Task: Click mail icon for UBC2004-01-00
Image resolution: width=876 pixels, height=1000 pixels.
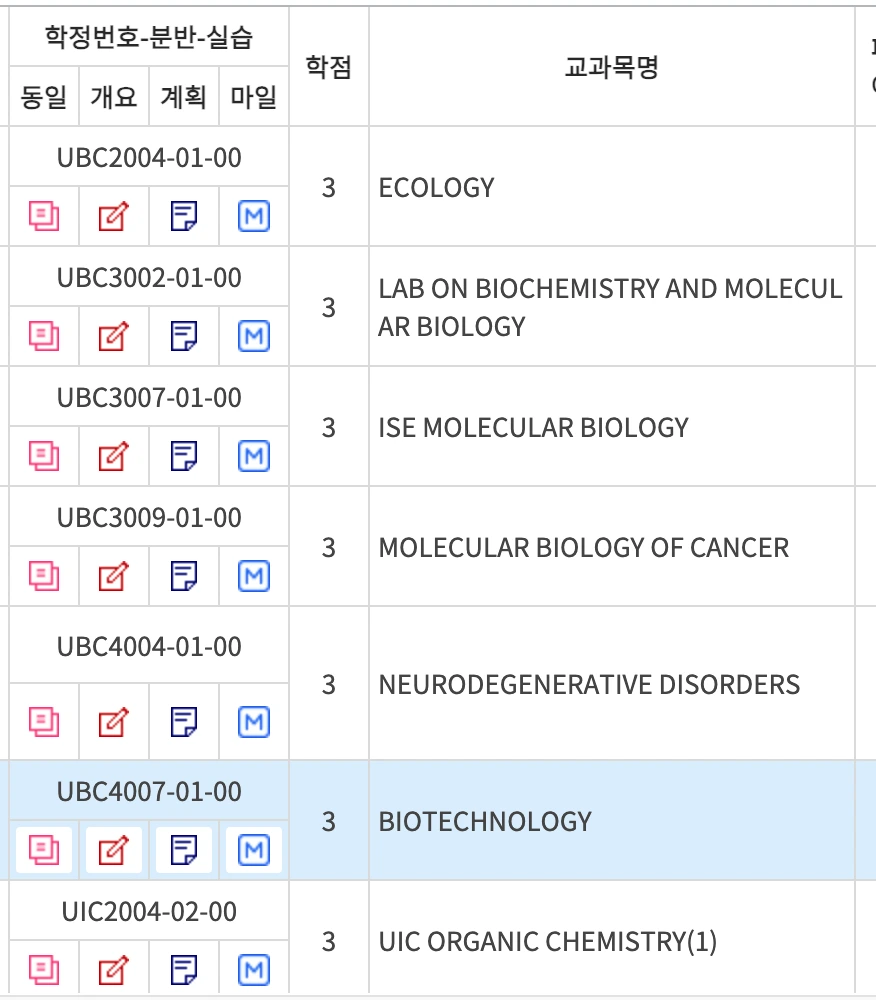Action: tap(254, 216)
